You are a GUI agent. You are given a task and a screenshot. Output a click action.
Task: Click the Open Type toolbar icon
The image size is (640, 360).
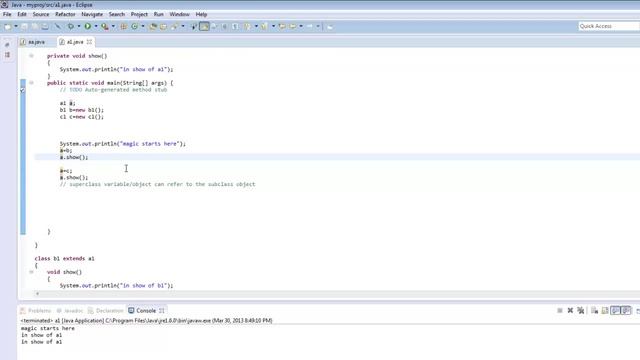[153, 27]
